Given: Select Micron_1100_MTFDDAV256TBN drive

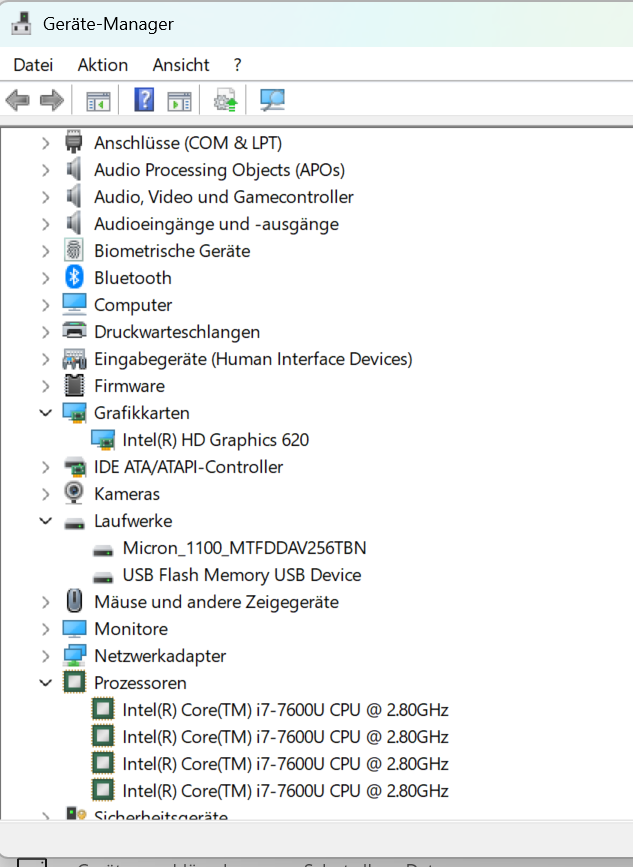Looking at the screenshot, I should pyautogui.click(x=244, y=547).
